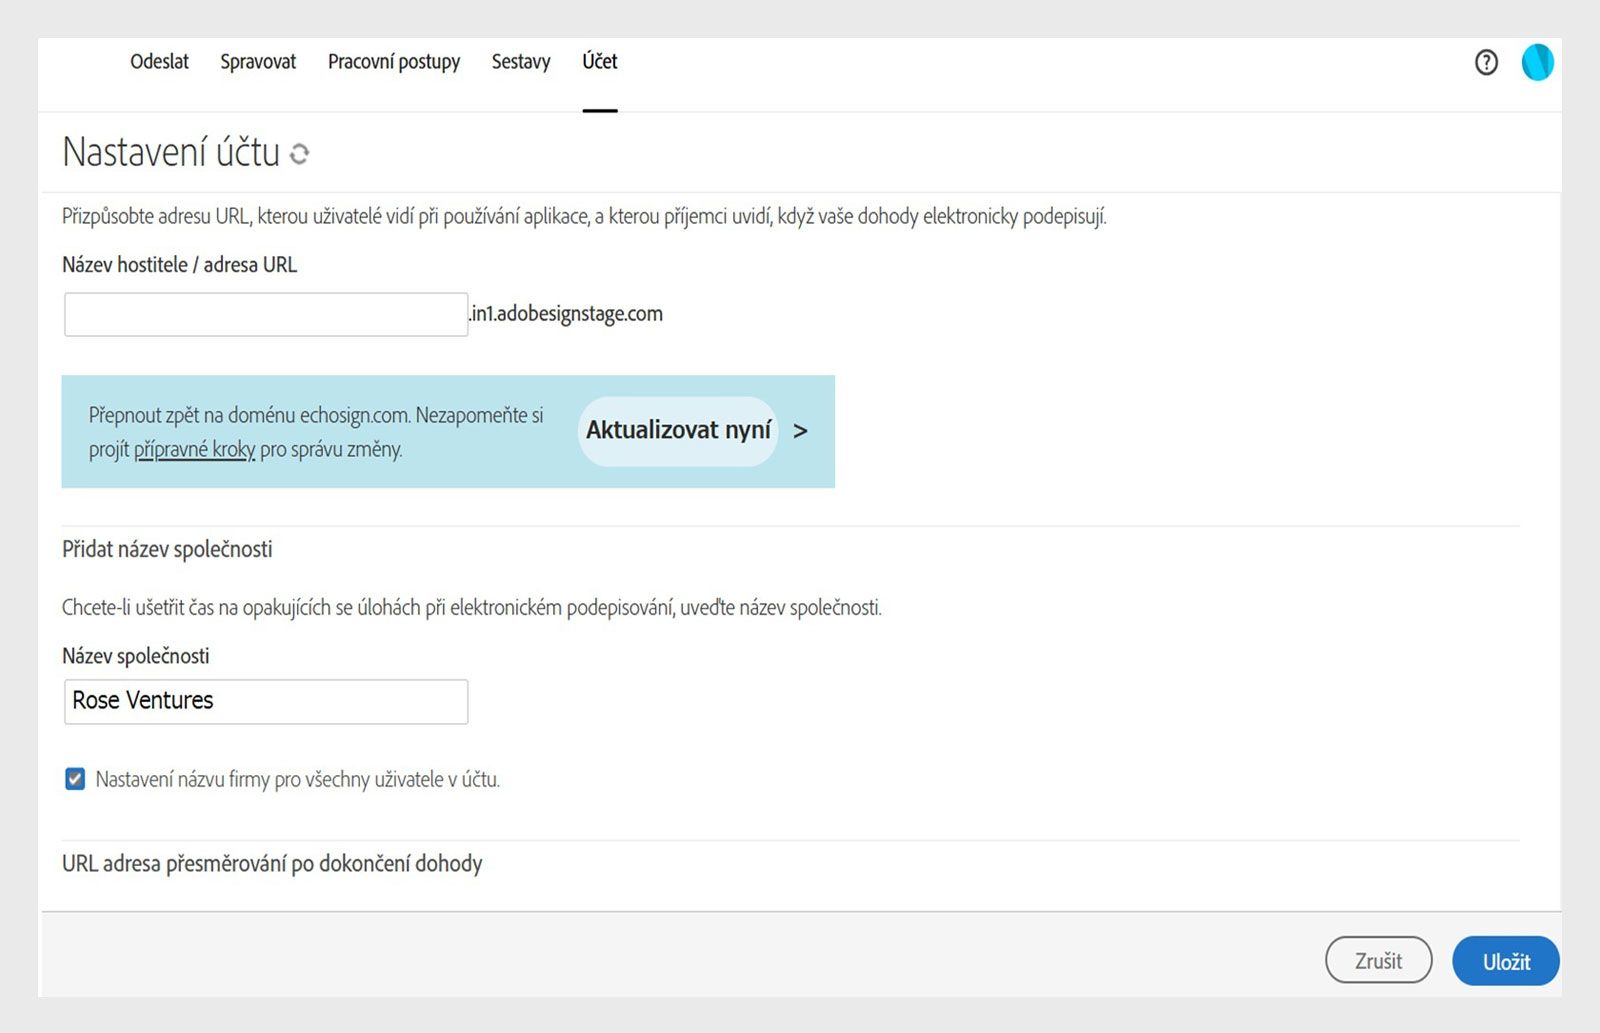
Task: Click the Název společnosti field with Rose Ventures
Action: click(266, 701)
